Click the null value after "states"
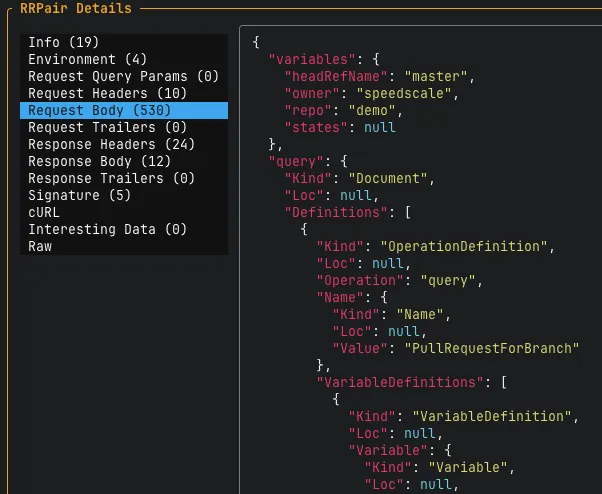 tap(380, 127)
